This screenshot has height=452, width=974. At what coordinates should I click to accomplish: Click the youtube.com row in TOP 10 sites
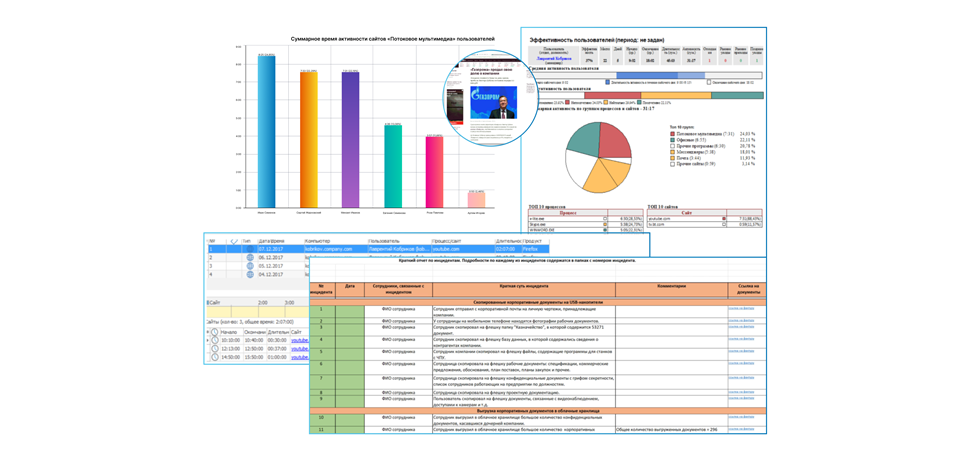pos(704,219)
